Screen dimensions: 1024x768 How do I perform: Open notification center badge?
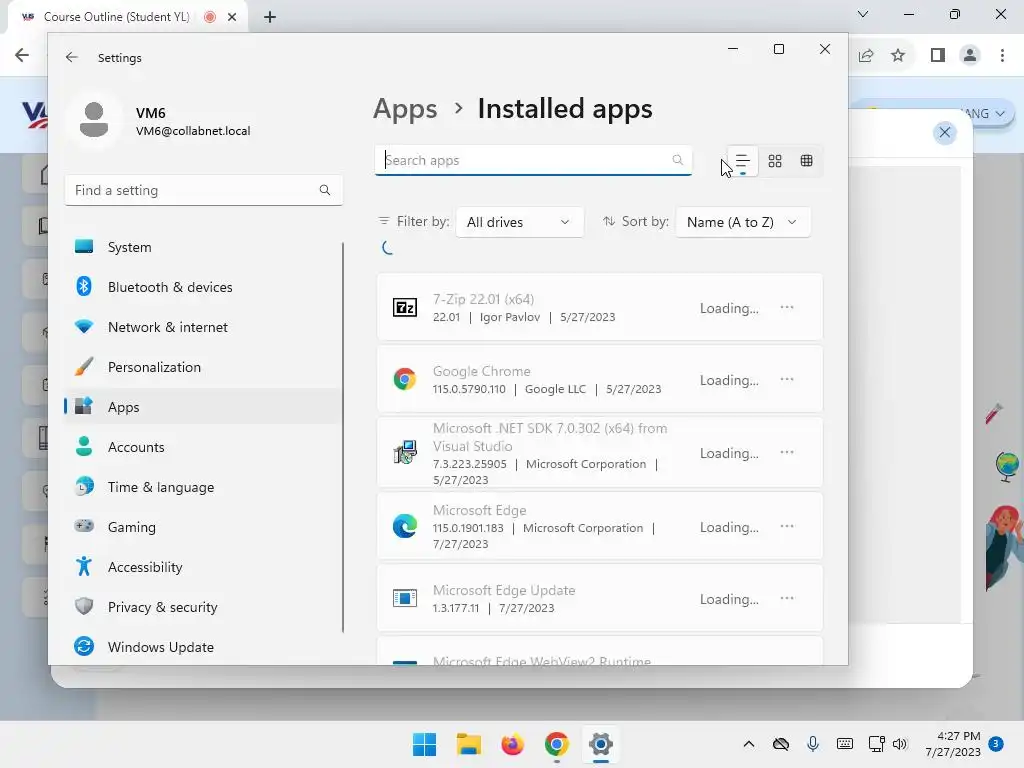pos(996,743)
